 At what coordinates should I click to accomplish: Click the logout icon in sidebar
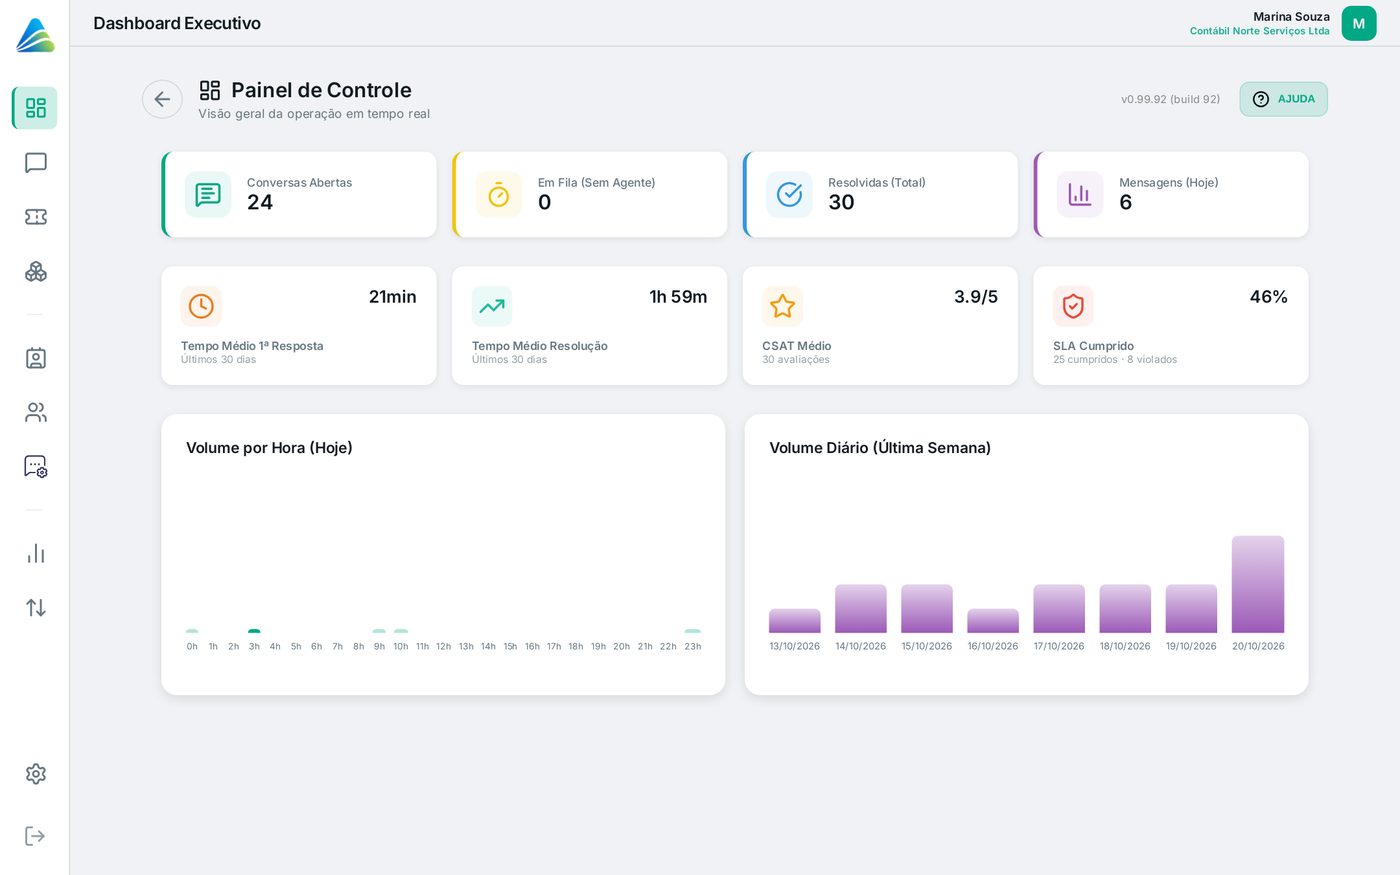point(35,836)
